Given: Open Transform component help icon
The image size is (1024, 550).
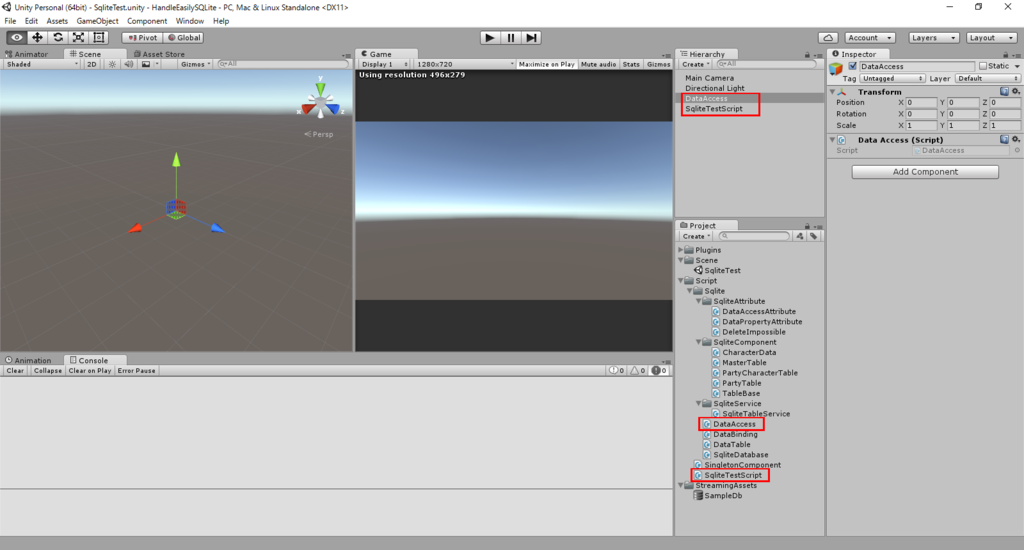Looking at the screenshot, I should (1004, 92).
